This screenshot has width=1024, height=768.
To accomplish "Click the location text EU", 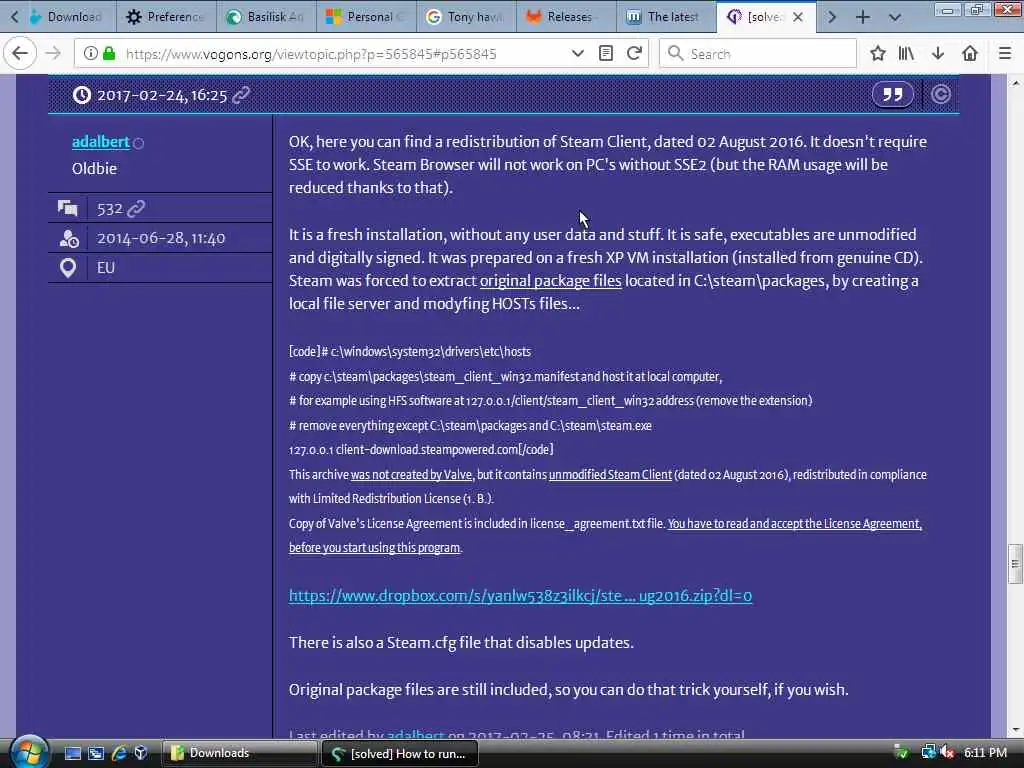I will point(106,268).
